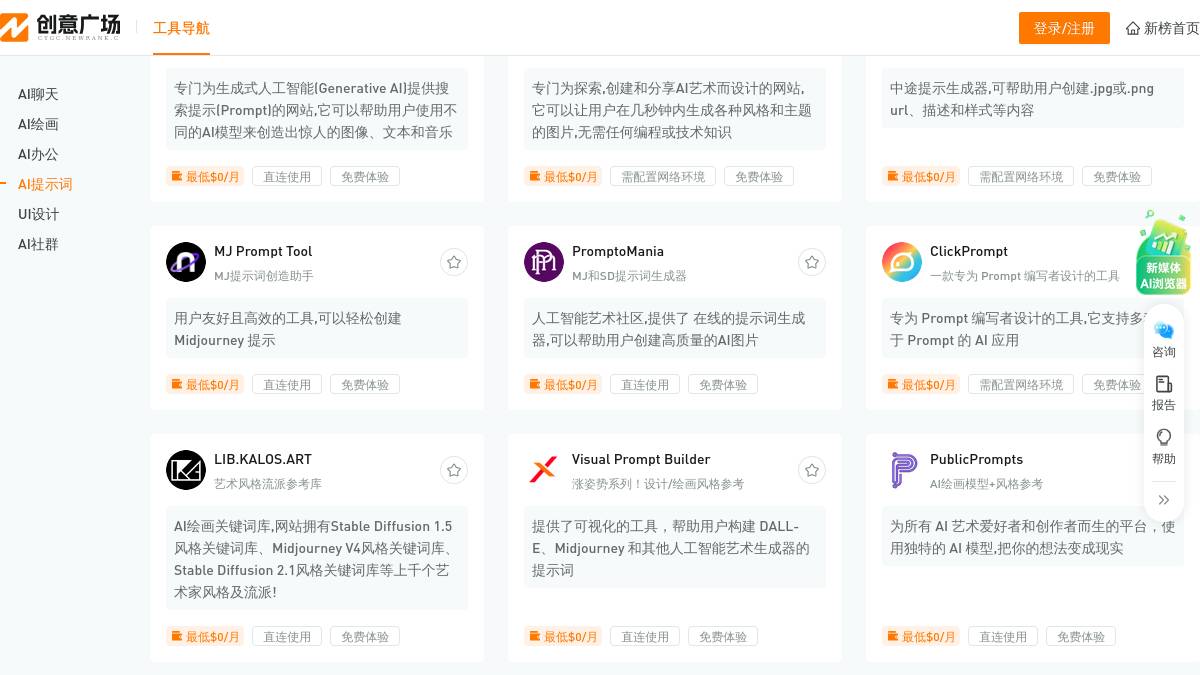Screen dimensions: 1200x675
Task: Click the PublicPrompts description box
Action: click(1033, 537)
